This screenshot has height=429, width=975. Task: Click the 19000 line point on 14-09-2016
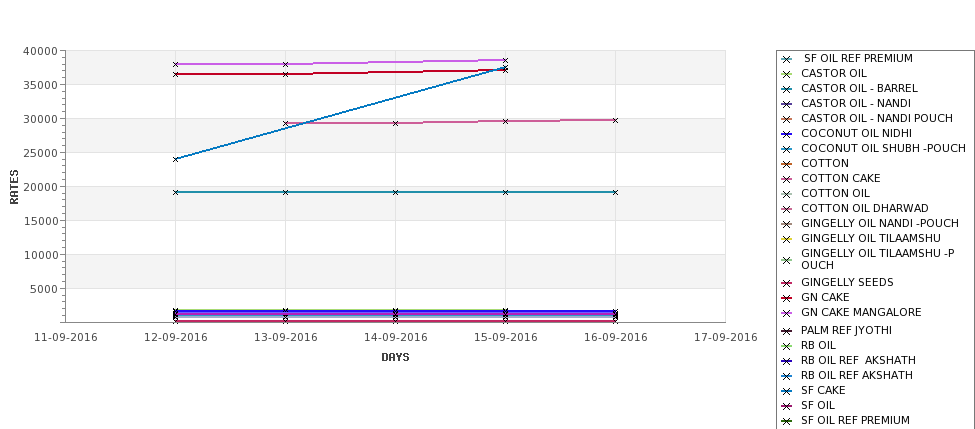point(395,192)
